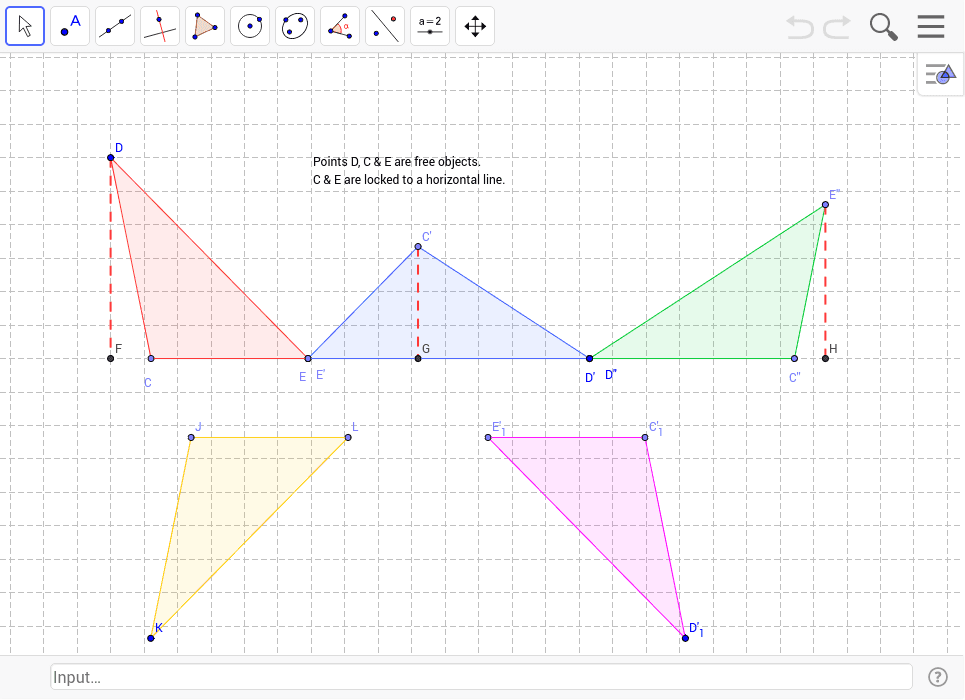
Task: Select Move Graphics View tool
Action: [x=474, y=26]
